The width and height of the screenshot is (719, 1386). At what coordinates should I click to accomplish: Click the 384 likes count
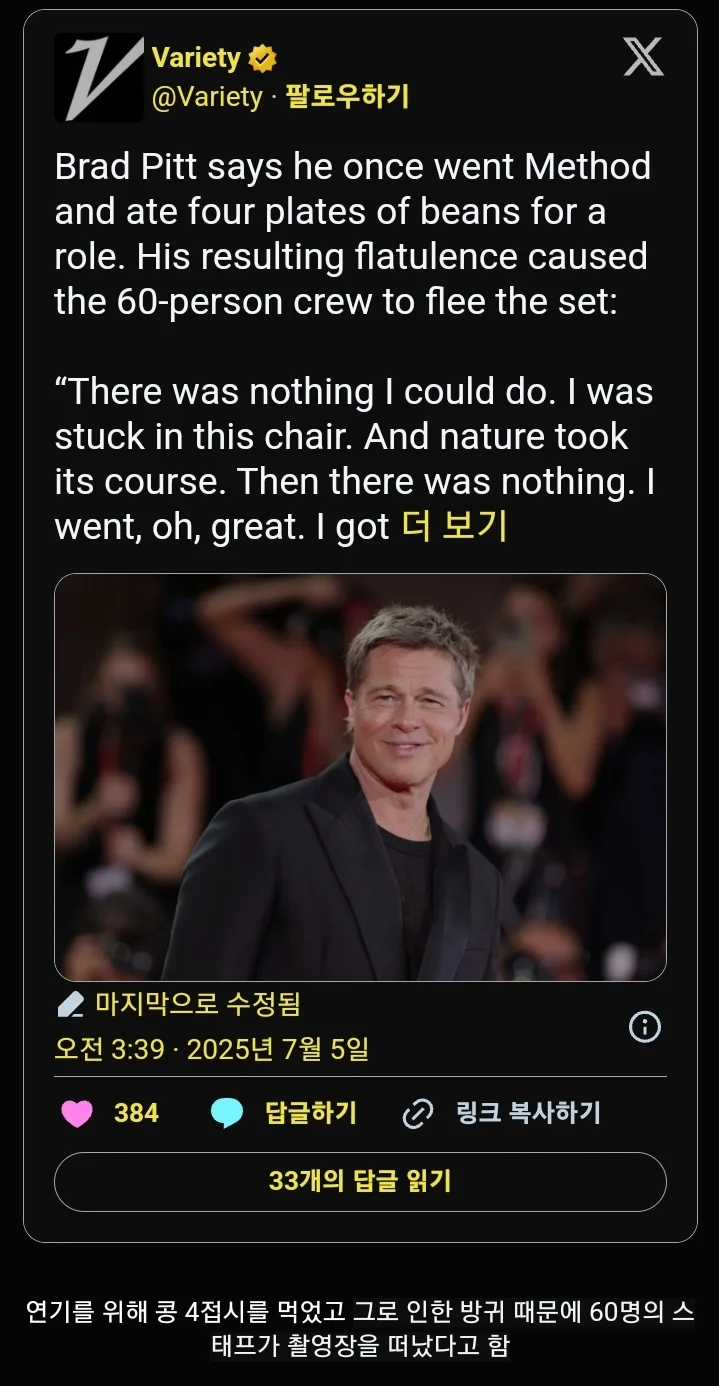[136, 1113]
